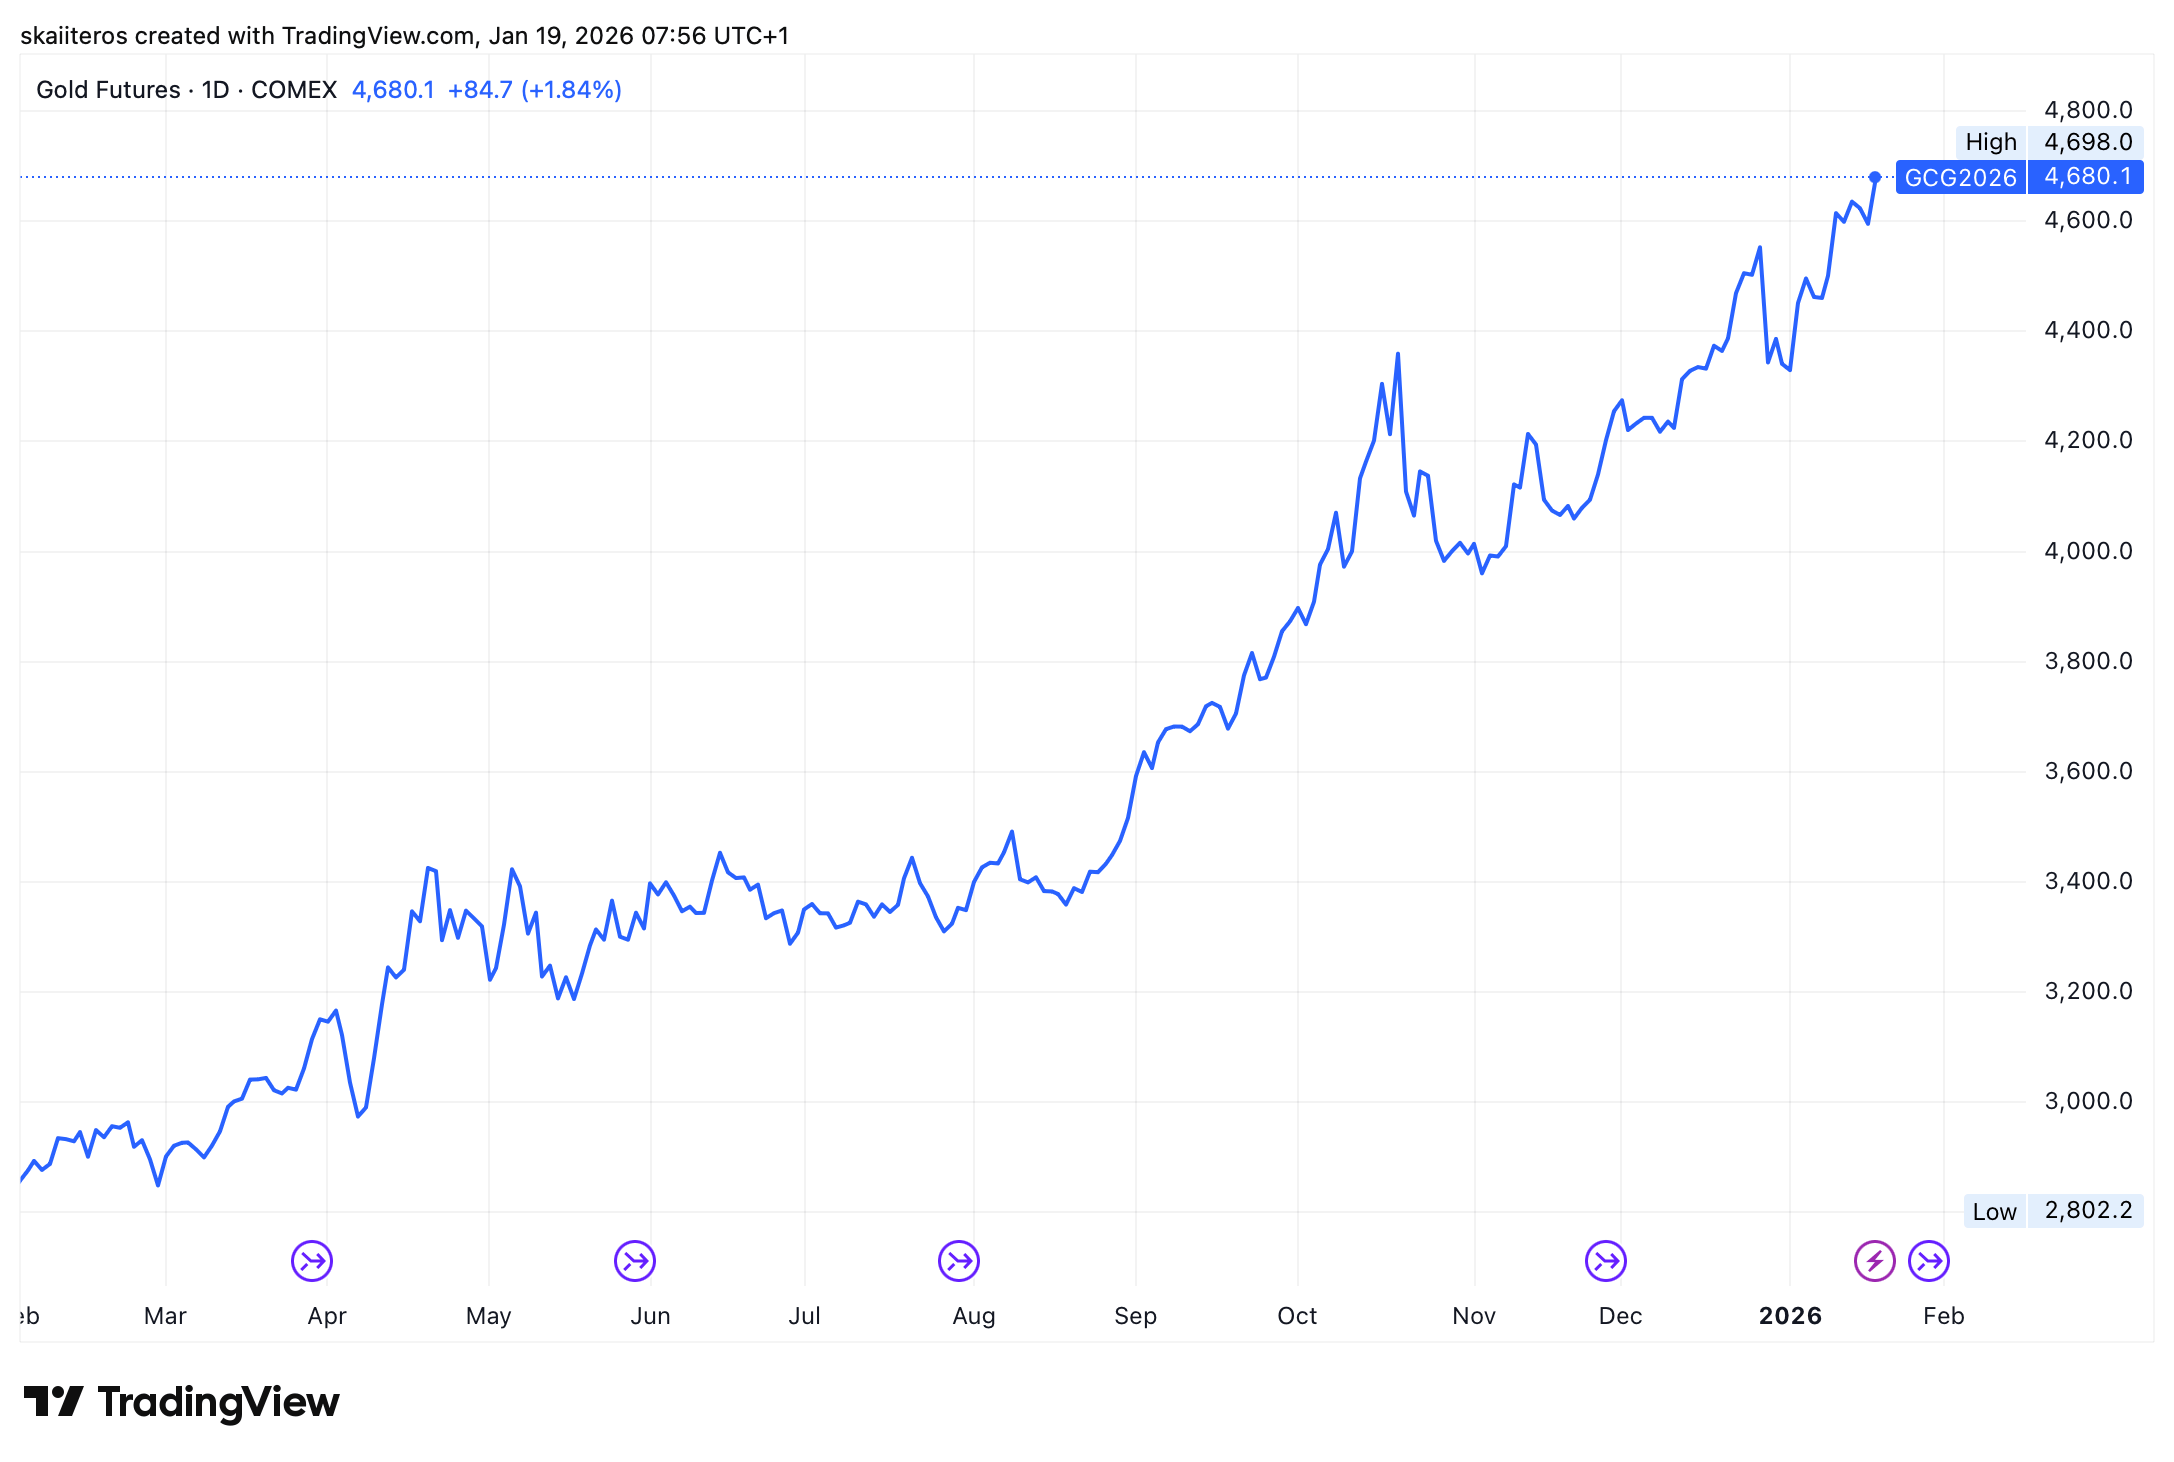Click the 4,000.0 level on the price scale
The width and height of the screenshot is (2174, 1462).
[x=2086, y=550]
